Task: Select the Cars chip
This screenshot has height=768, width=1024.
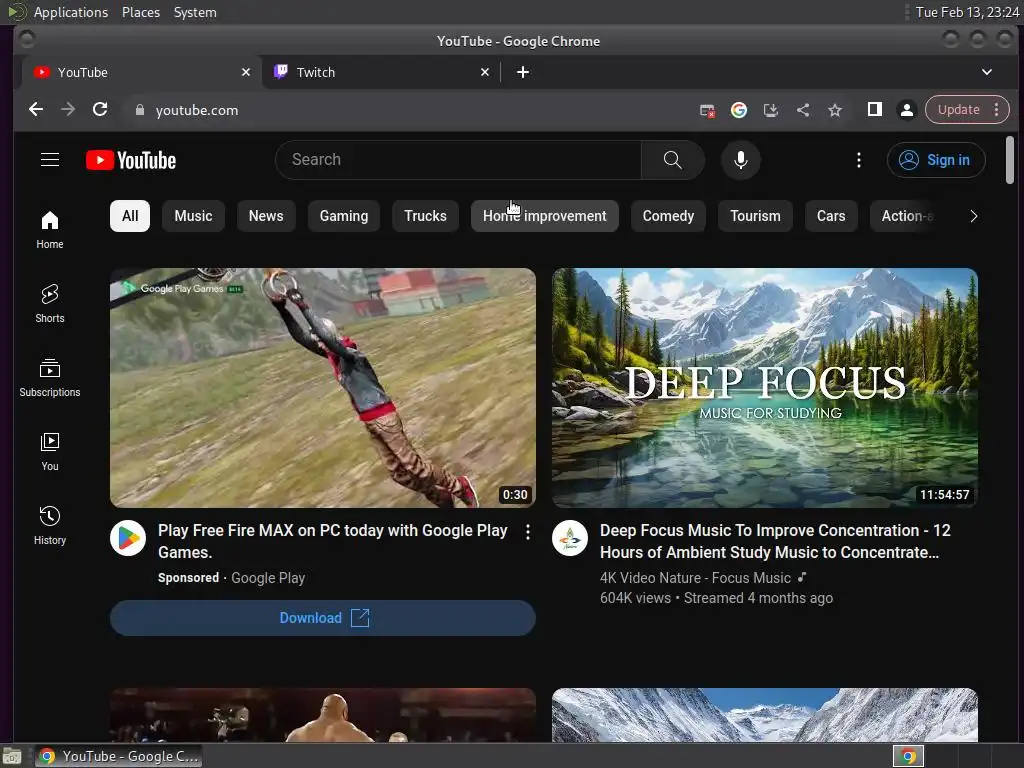Action: pos(831,216)
